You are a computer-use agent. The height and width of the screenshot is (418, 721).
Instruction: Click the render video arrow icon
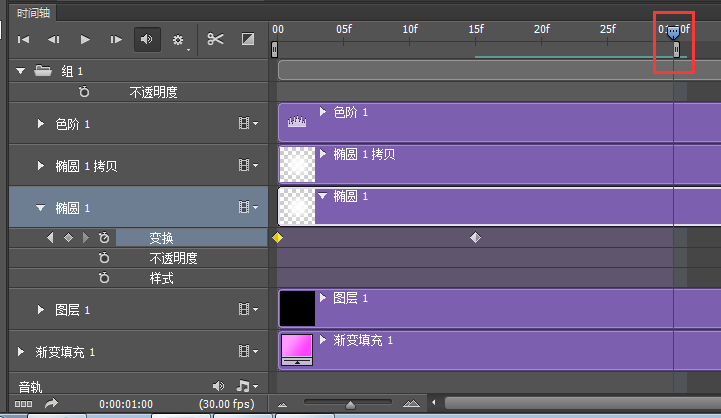51,403
